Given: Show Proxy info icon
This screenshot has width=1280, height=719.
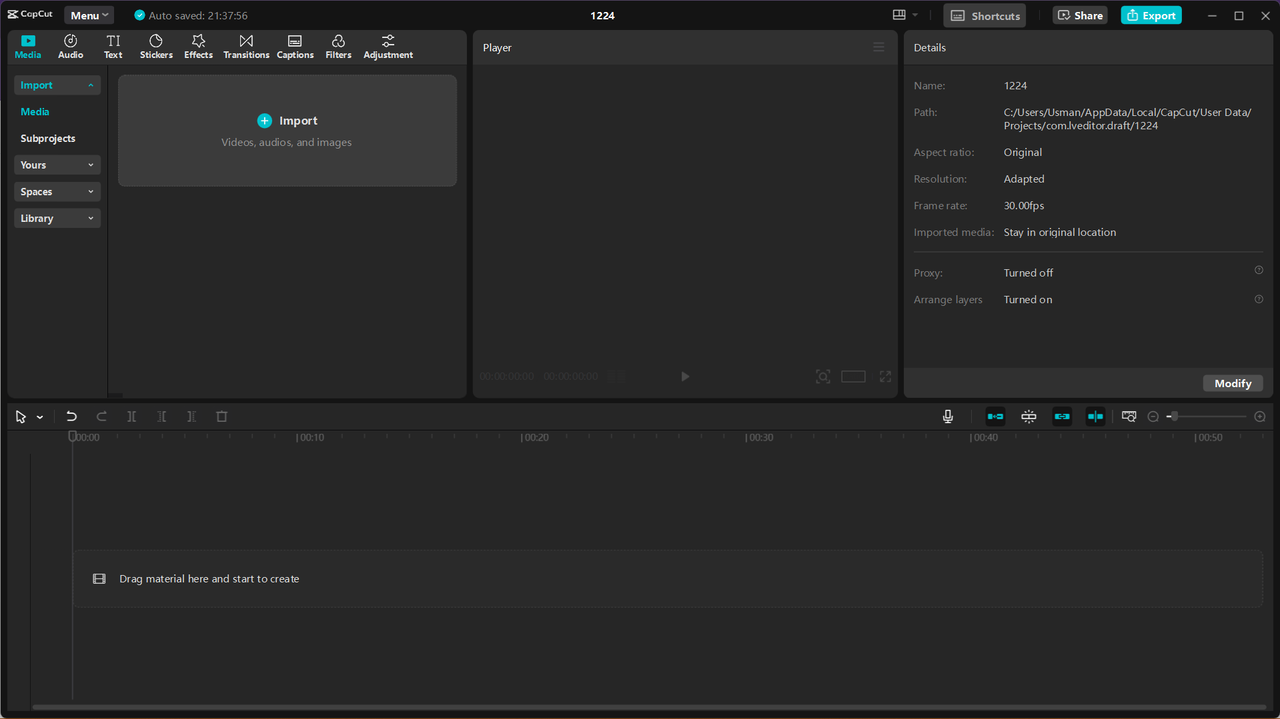Looking at the screenshot, I should point(1259,270).
